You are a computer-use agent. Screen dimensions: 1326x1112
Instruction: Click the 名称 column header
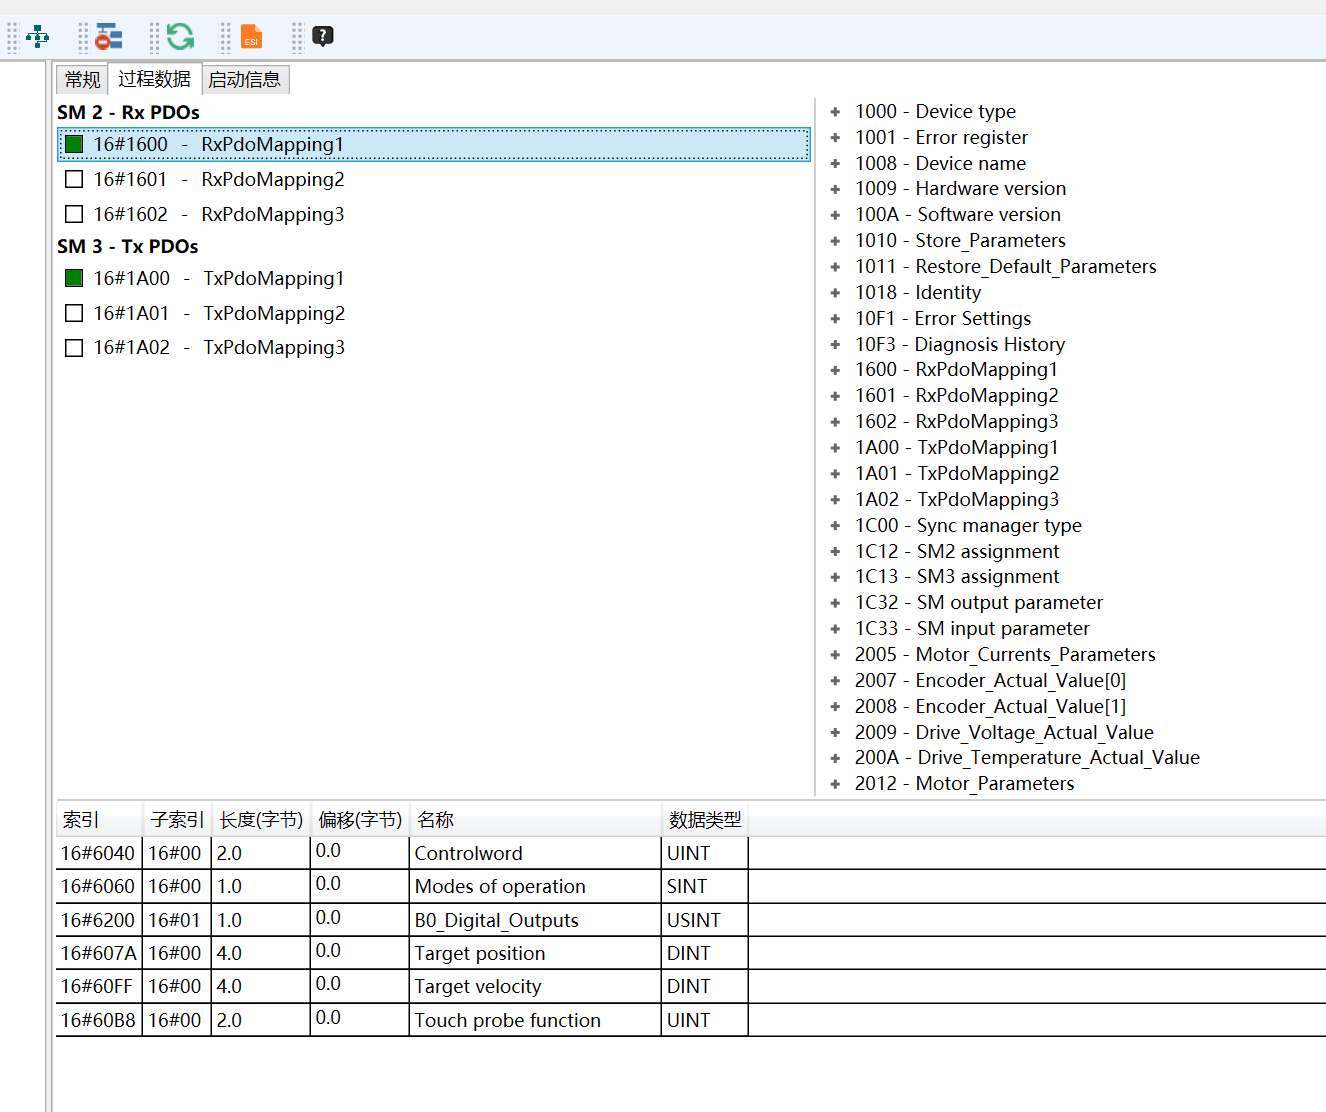pyautogui.click(x=535, y=820)
